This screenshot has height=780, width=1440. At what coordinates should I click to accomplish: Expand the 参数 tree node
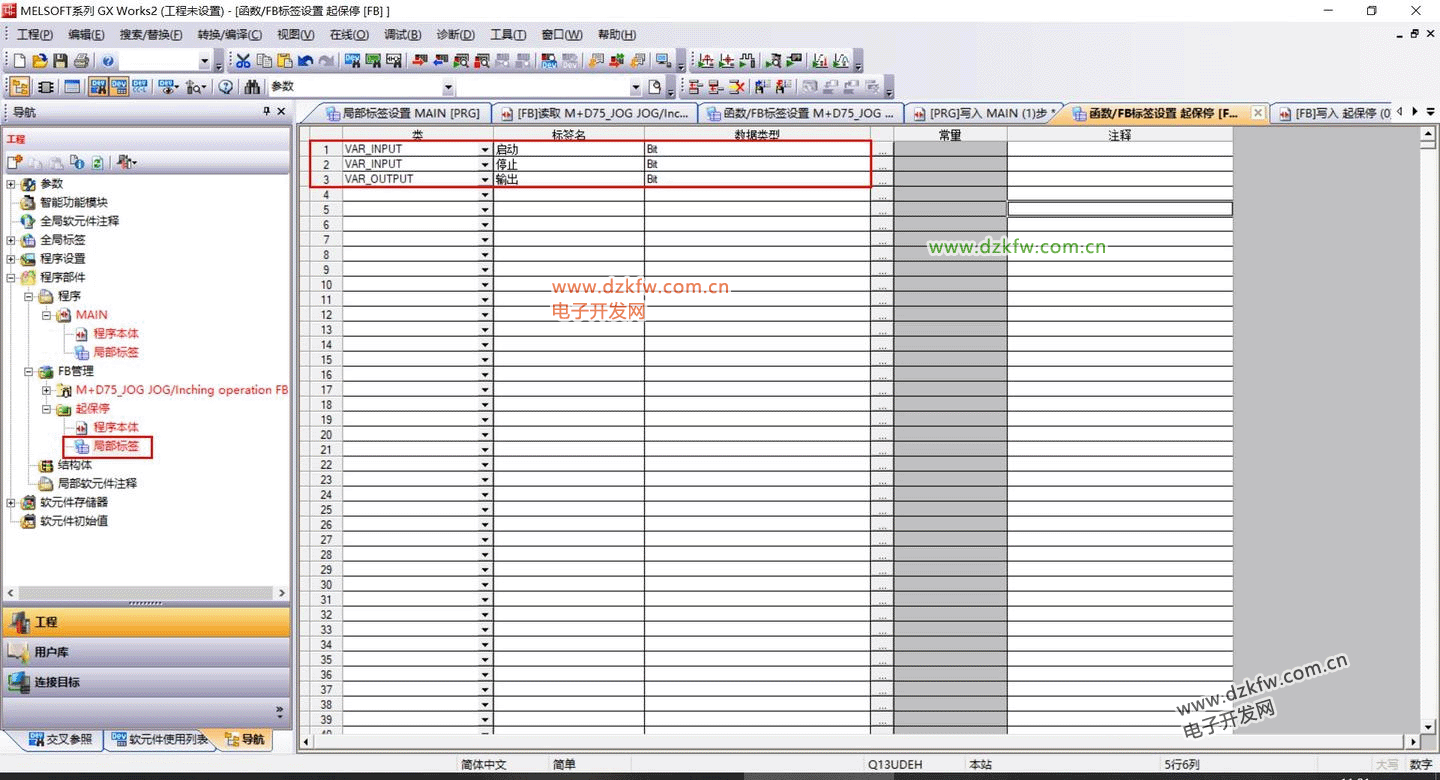(11, 184)
